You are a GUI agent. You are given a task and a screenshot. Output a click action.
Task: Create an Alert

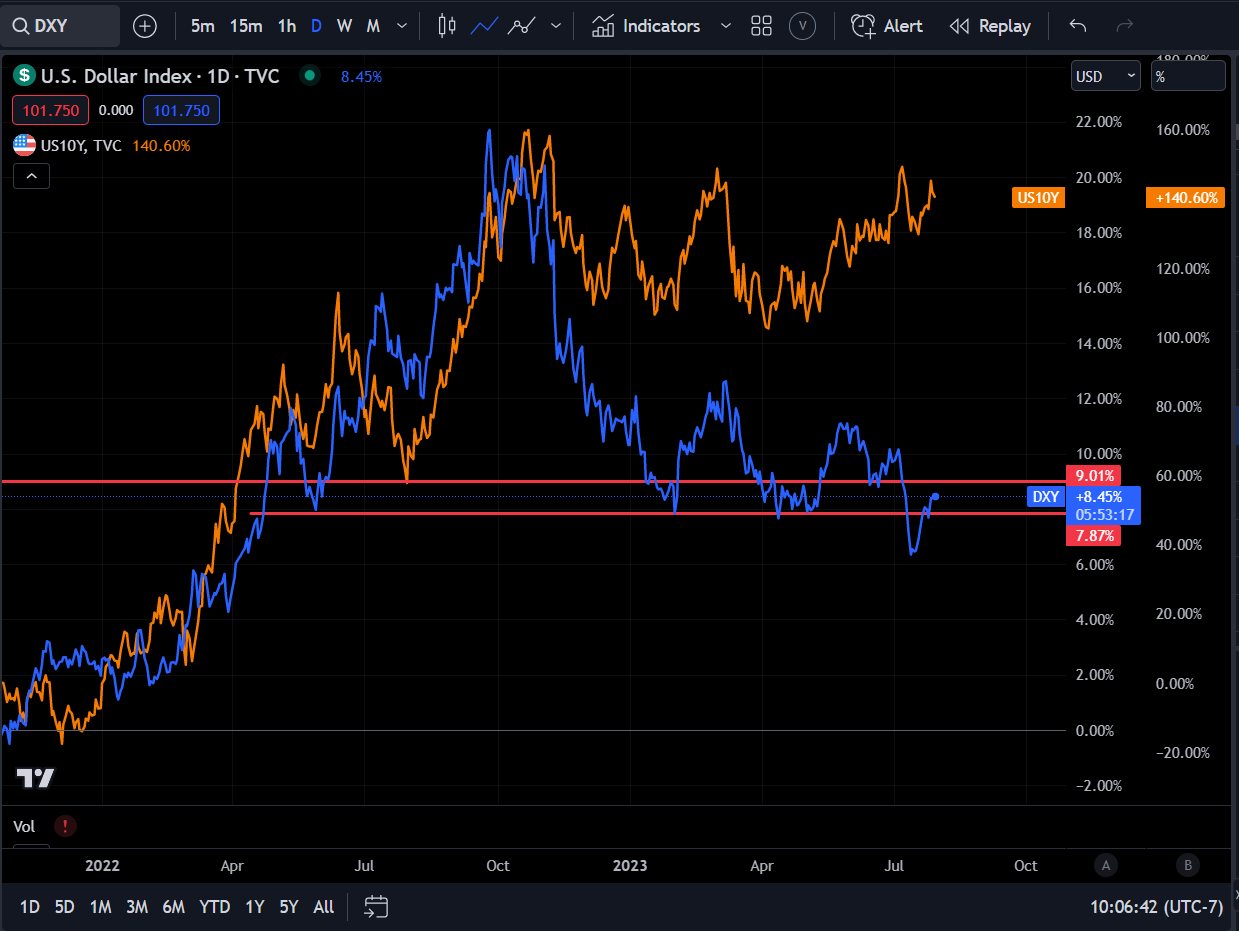(x=887, y=26)
